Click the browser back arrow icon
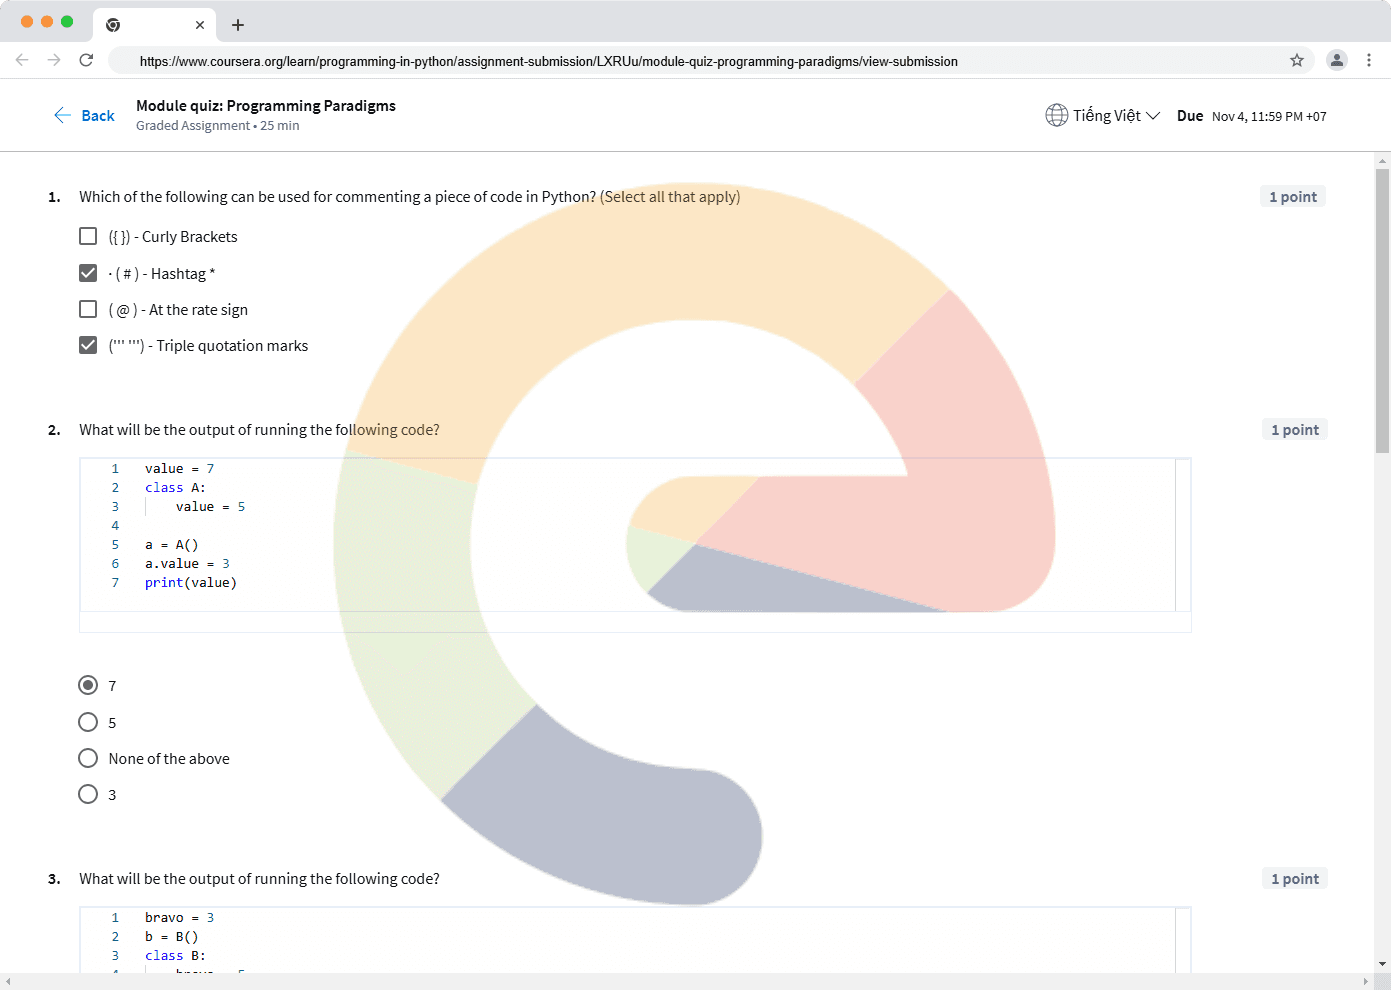 [x=22, y=60]
